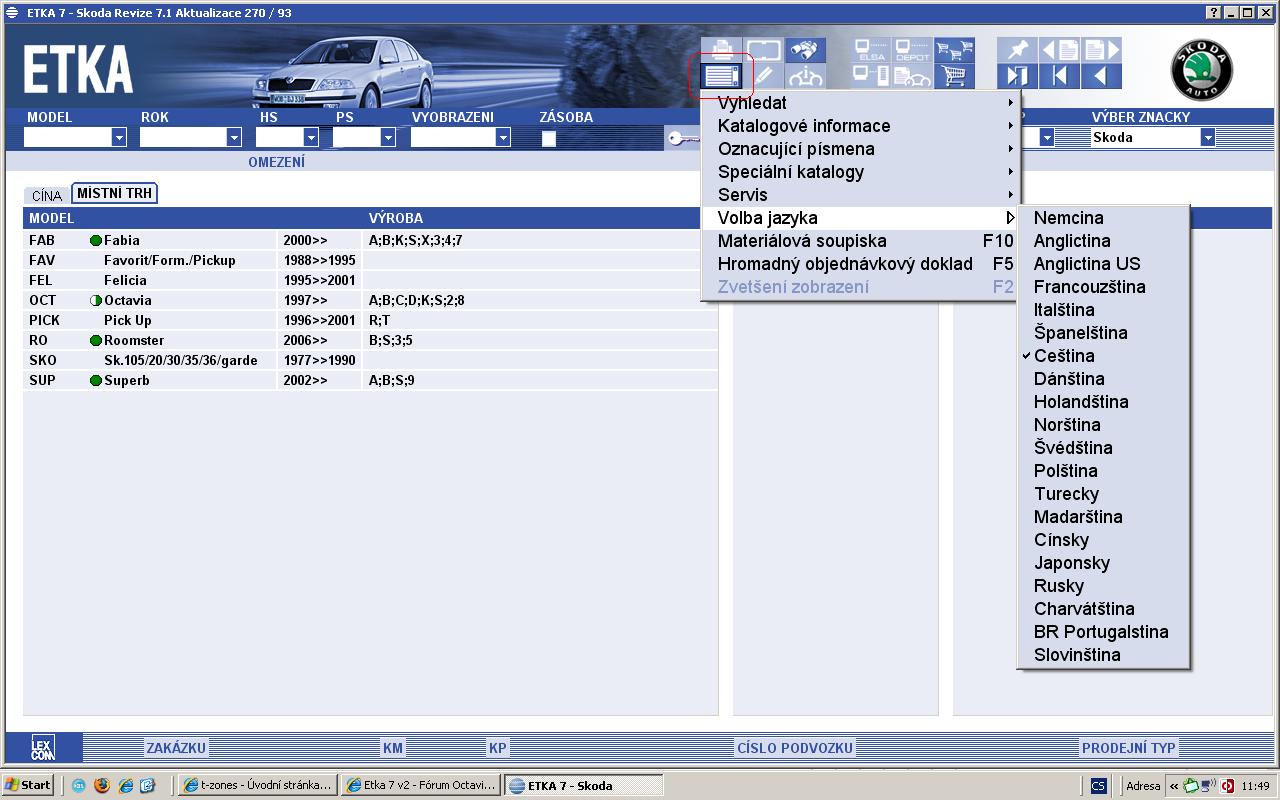Open search with the binoculars icon
This screenshot has height=800, width=1280.
tap(805, 50)
